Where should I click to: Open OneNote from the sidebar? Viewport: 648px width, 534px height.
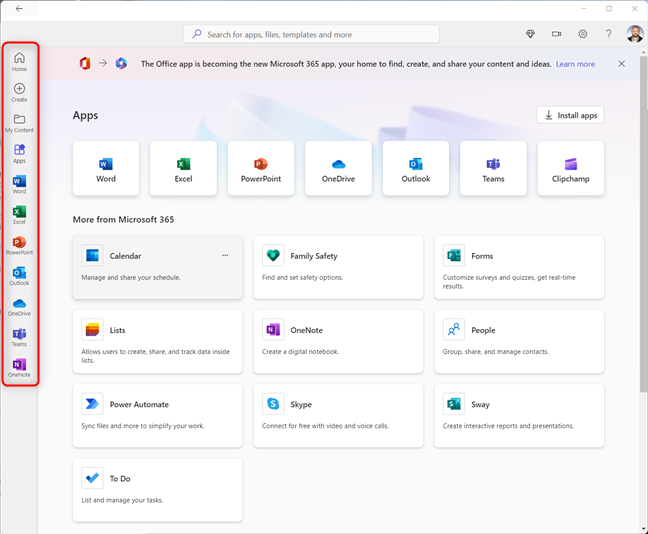pyautogui.click(x=19, y=368)
